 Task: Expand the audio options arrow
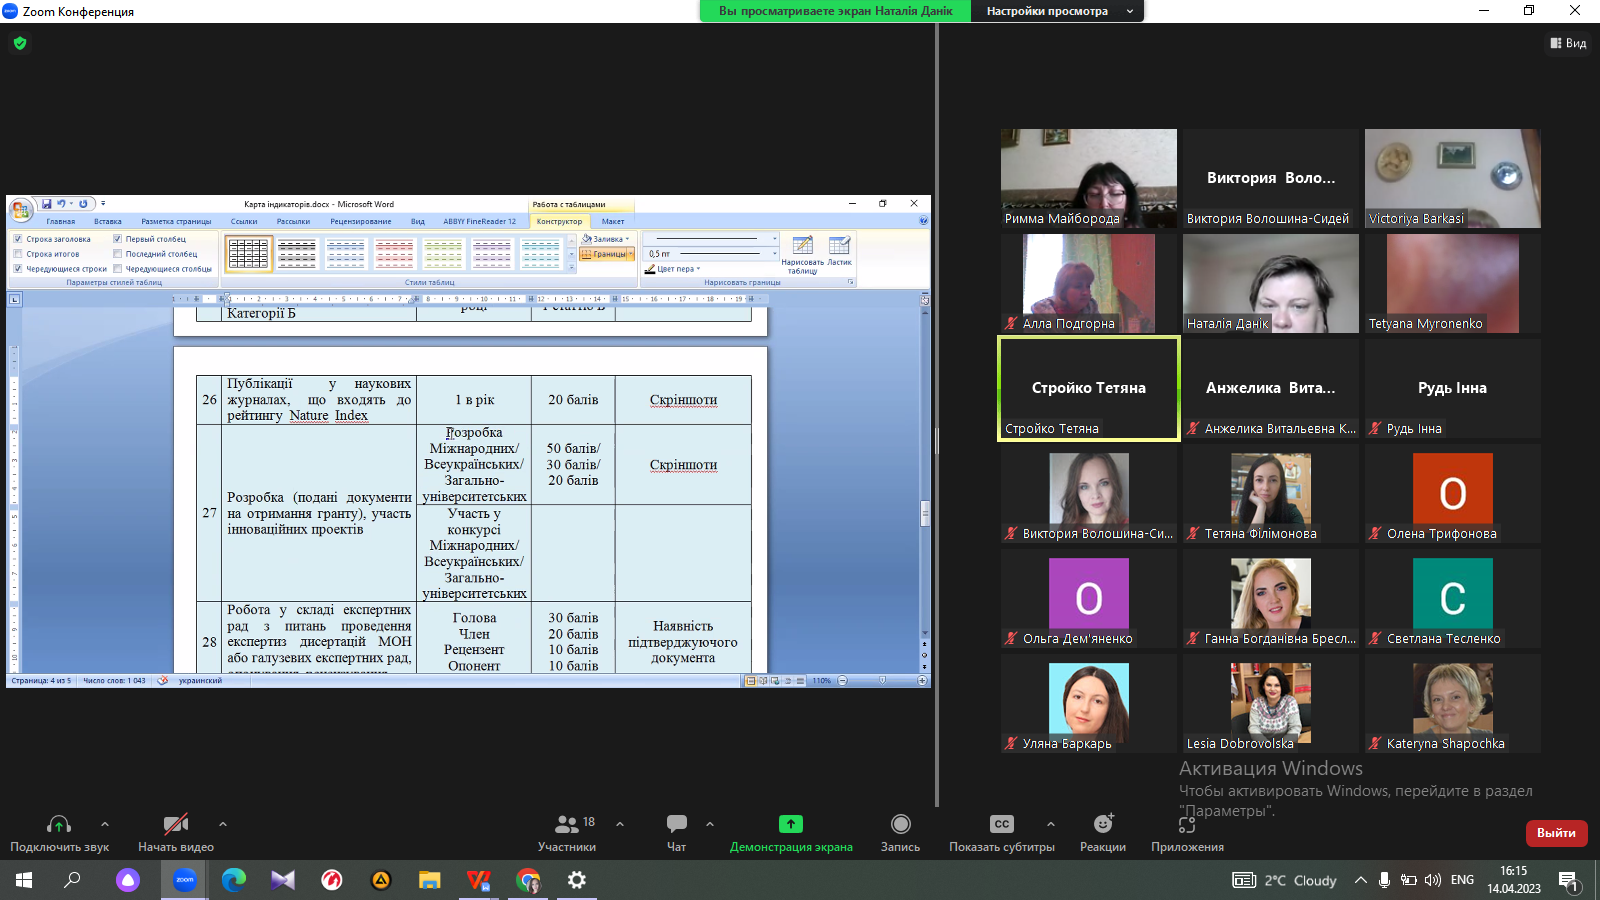tap(105, 824)
